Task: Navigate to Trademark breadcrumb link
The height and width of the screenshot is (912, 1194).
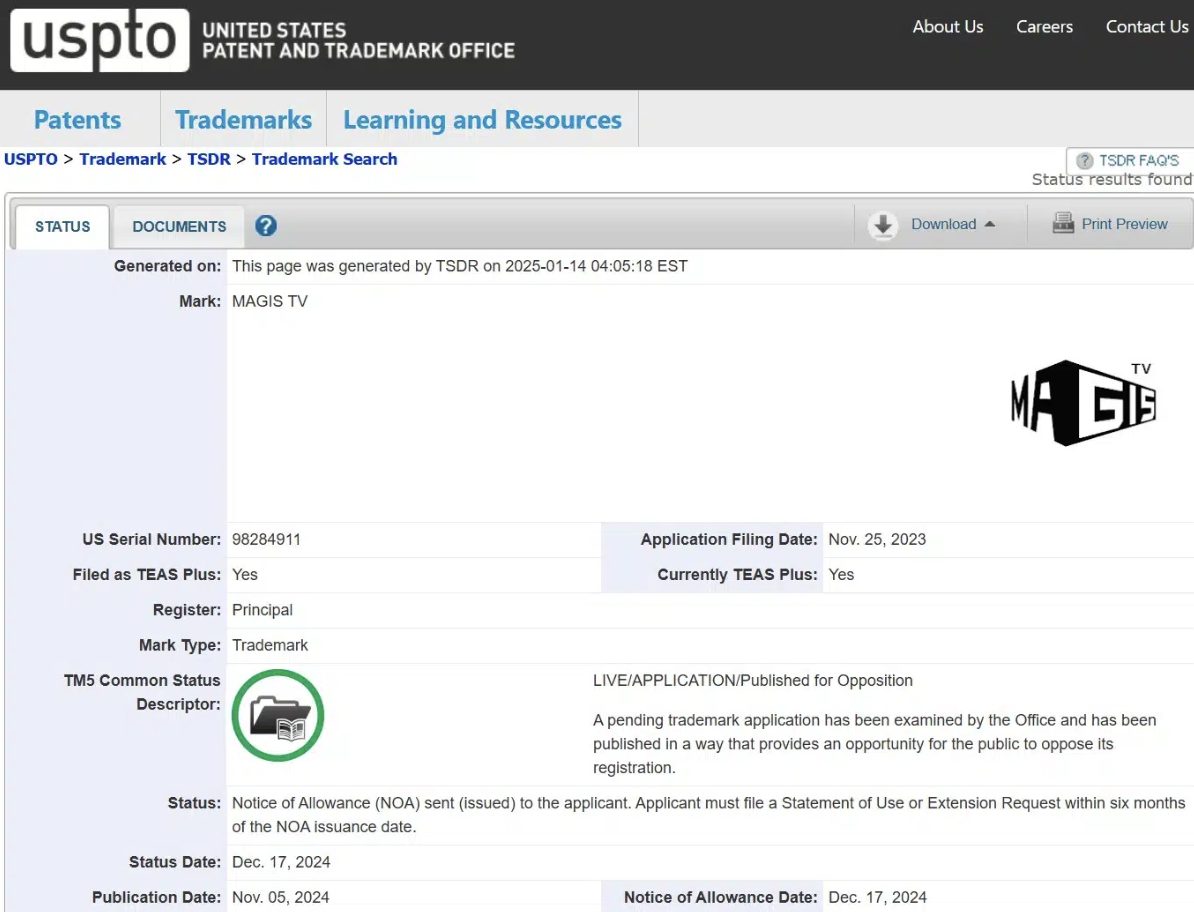Action: click(x=123, y=160)
